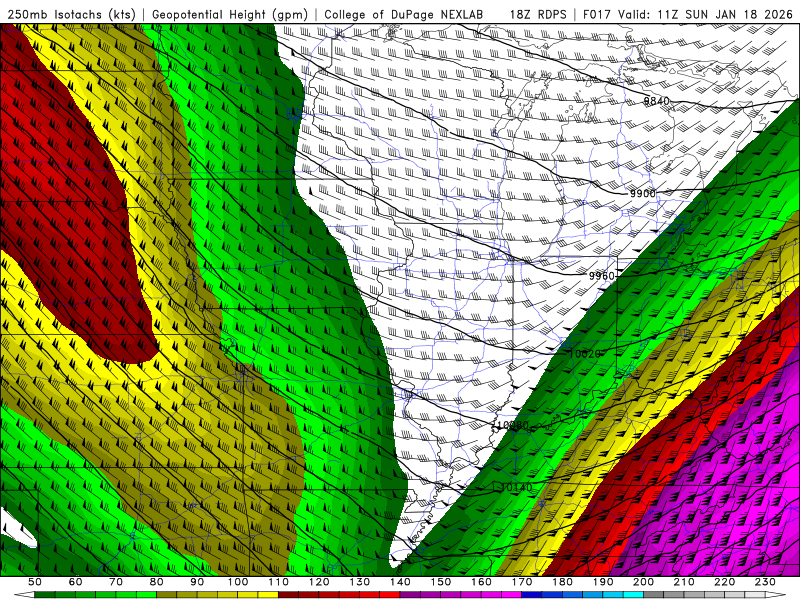Image resolution: width=800 pixels, height=600 pixels.
Task: Click the 220 value on the color scale
Action: pos(725,582)
